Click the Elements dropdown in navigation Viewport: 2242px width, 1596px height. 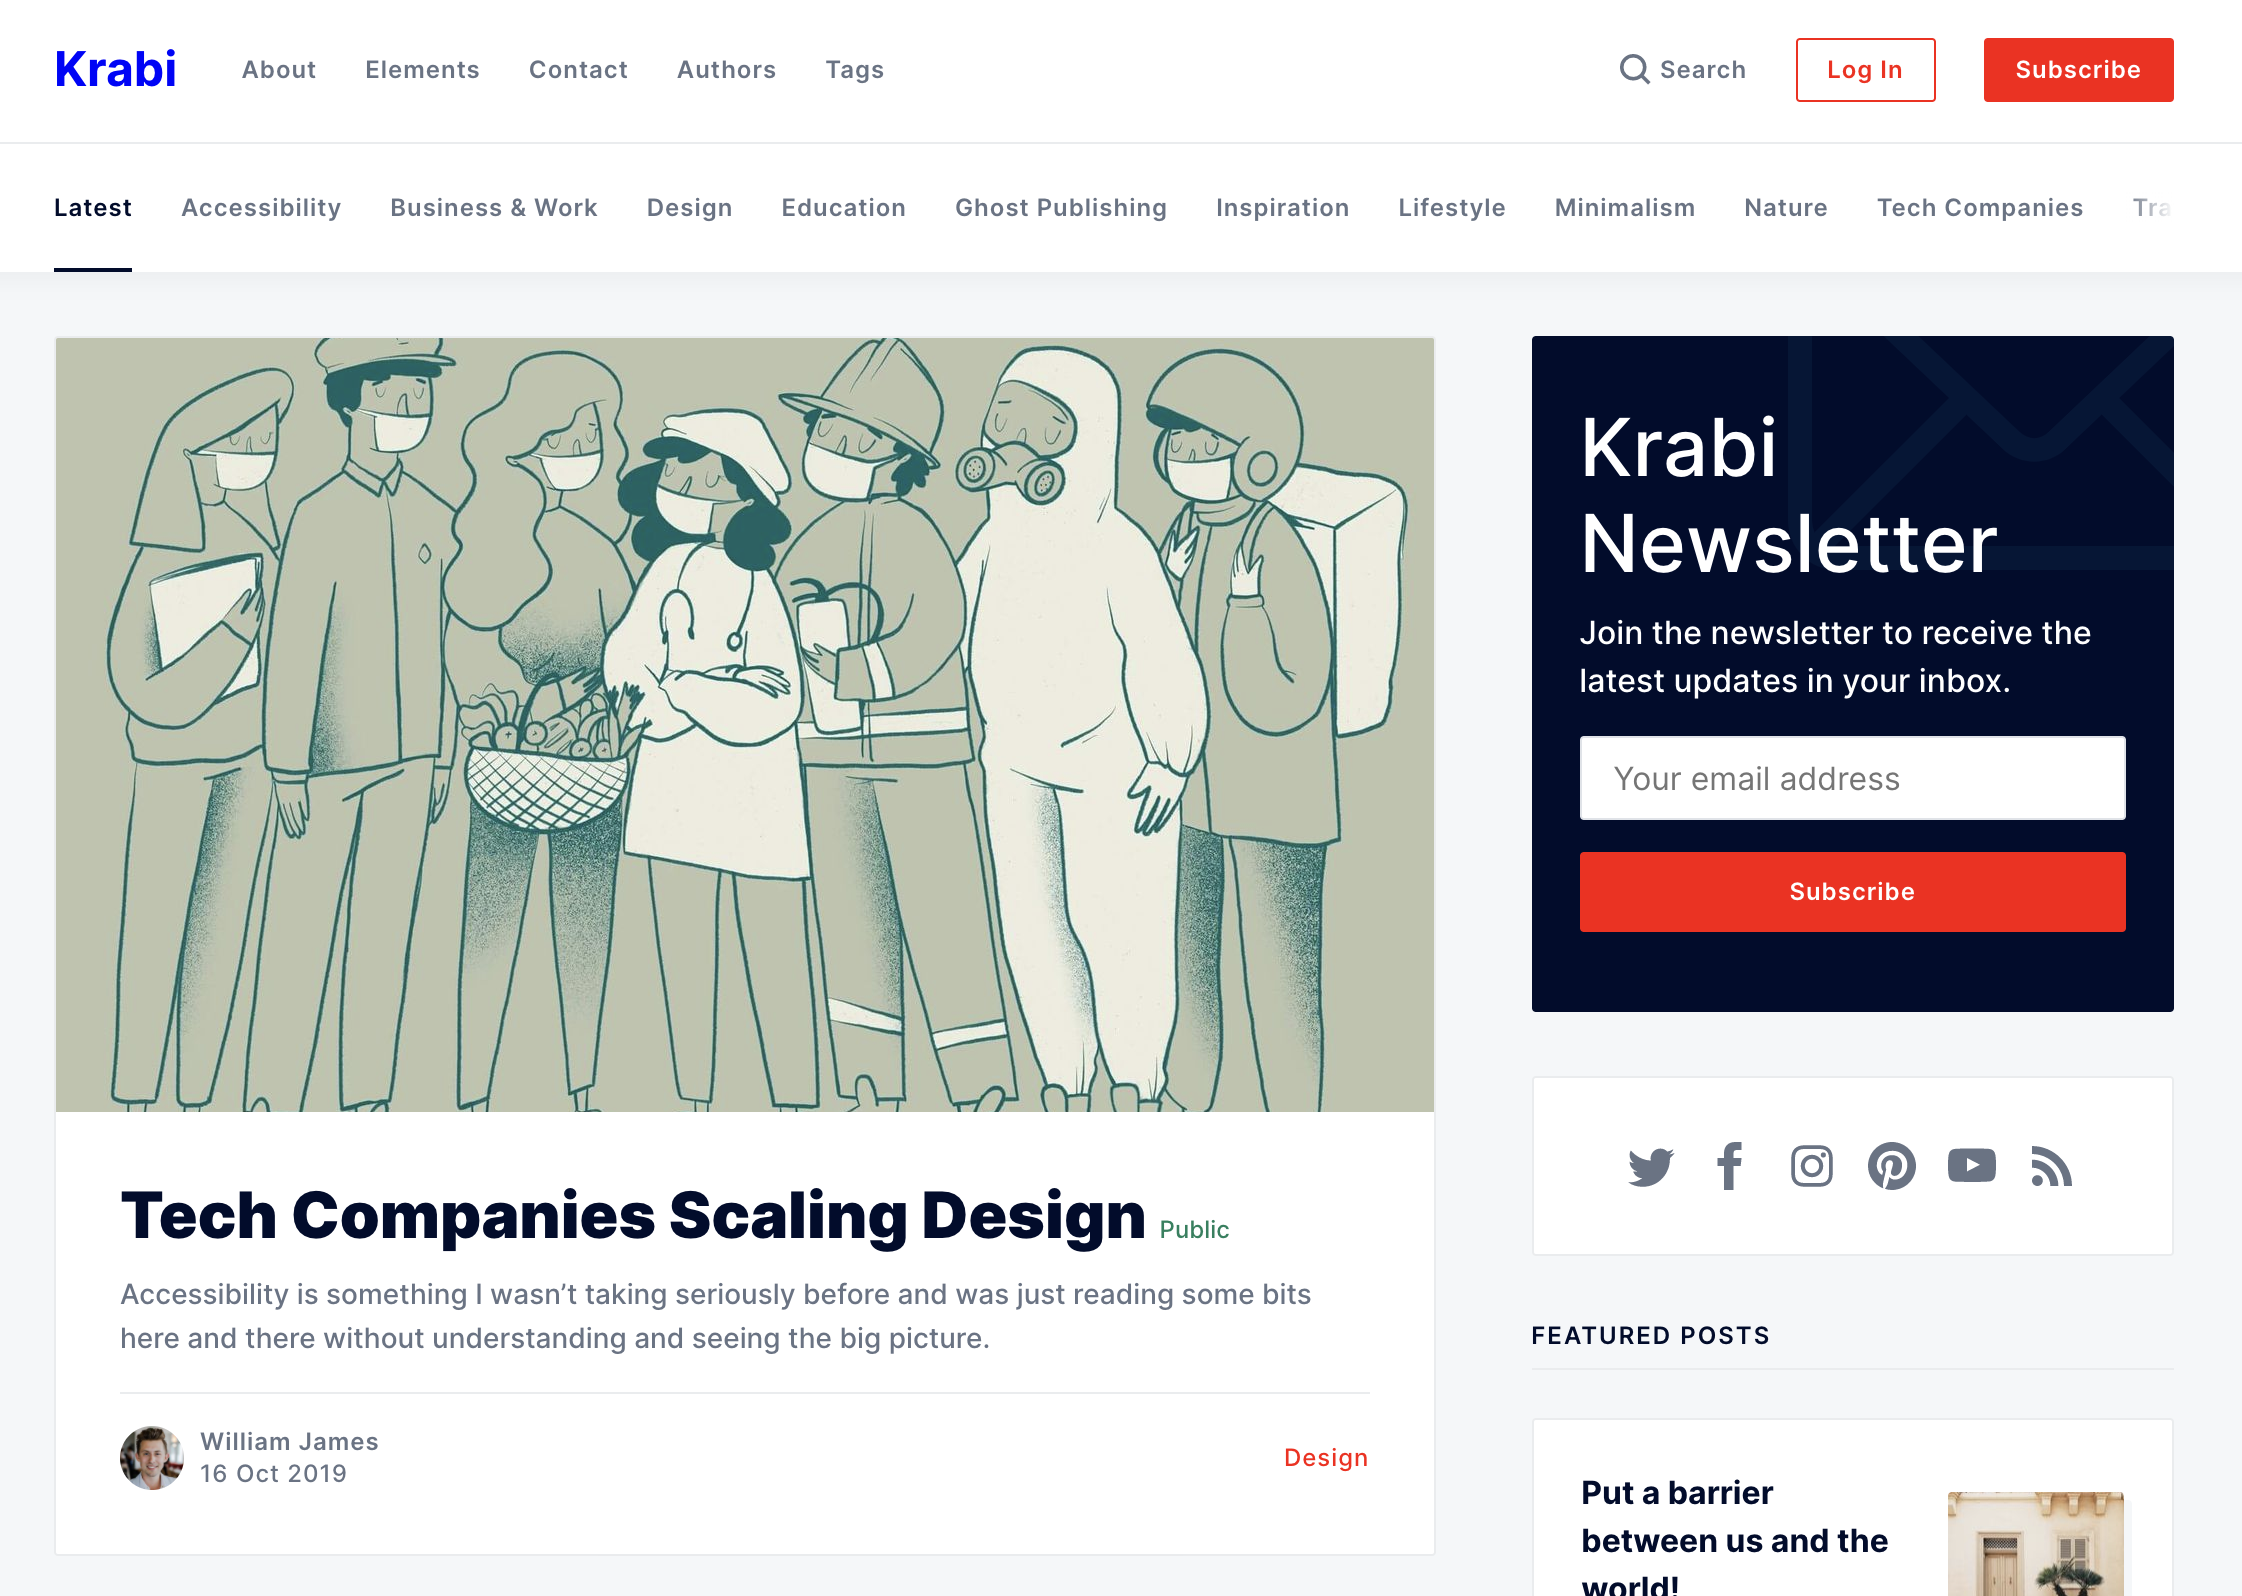[x=421, y=69]
